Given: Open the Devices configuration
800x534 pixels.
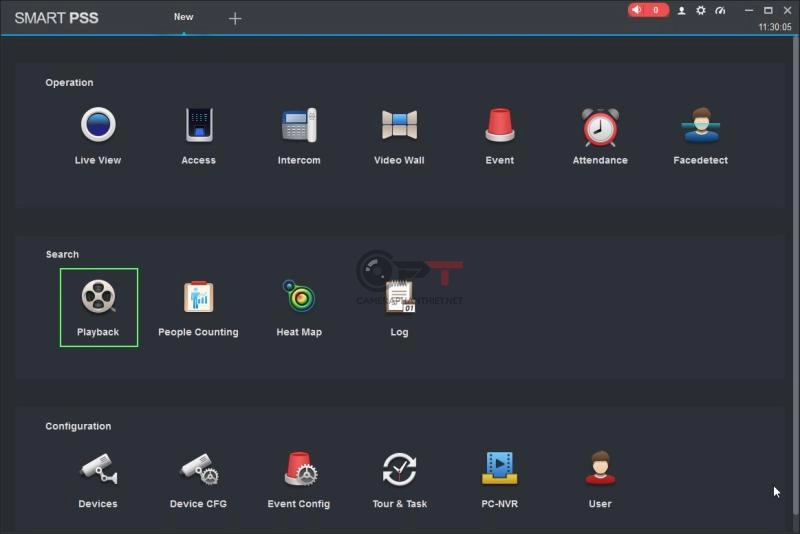Looking at the screenshot, I should pyautogui.click(x=98, y=470).
